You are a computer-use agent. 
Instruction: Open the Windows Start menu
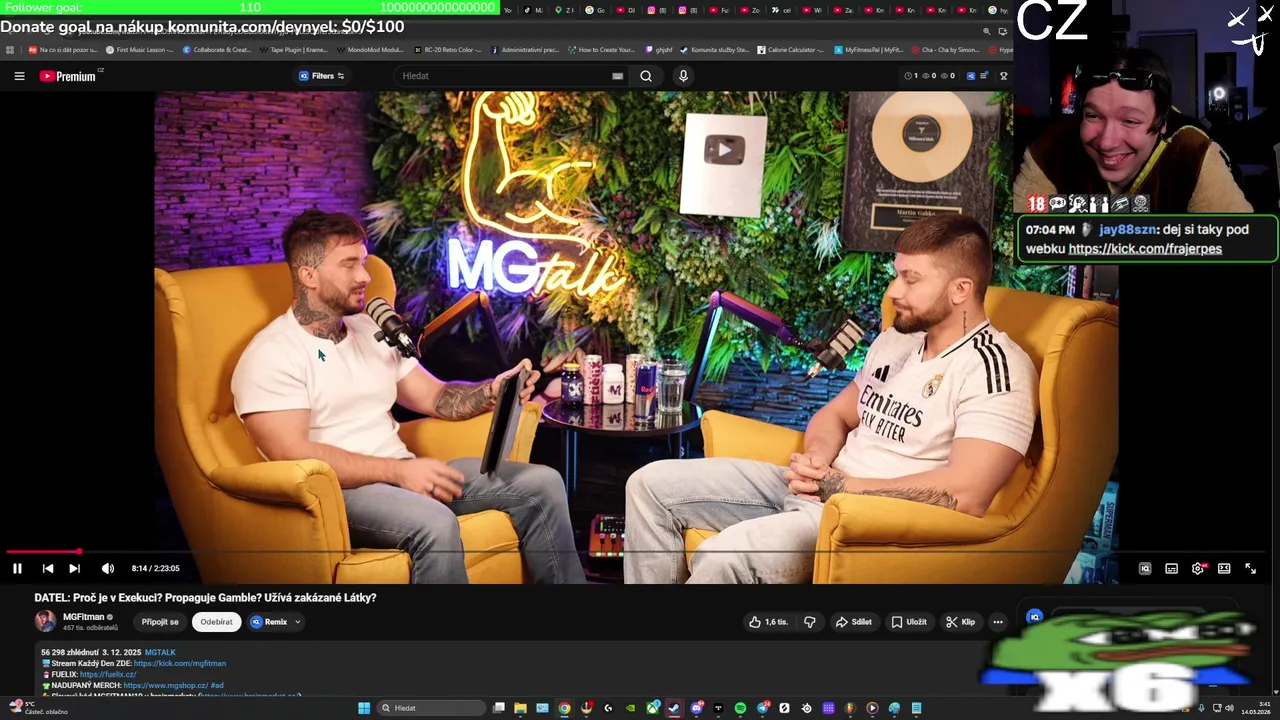pyautogui.click(x=364, y=708)
